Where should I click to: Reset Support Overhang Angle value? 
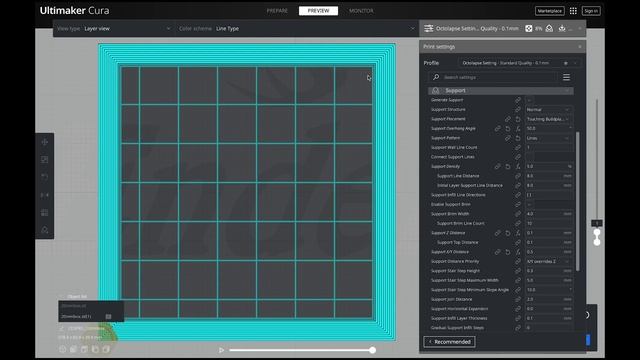coord(508,129)
